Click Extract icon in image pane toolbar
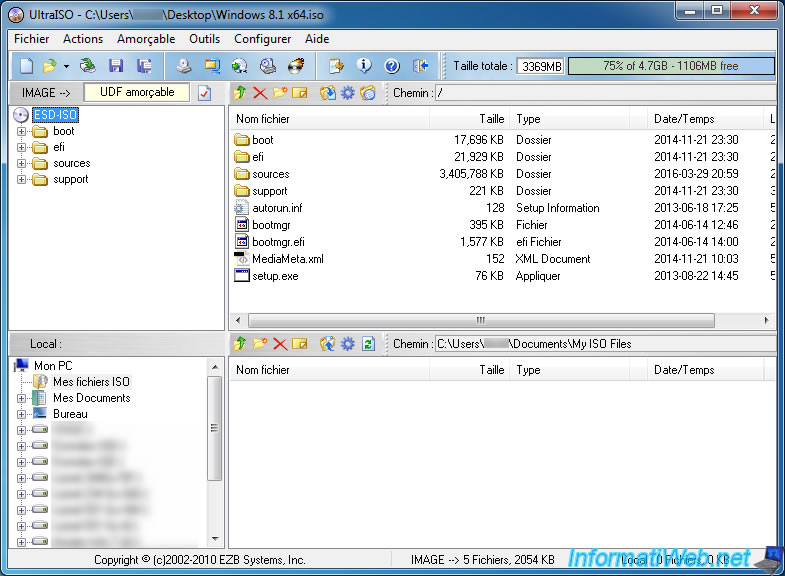Screen dimensions: 785x576 (x=327, y=93)
